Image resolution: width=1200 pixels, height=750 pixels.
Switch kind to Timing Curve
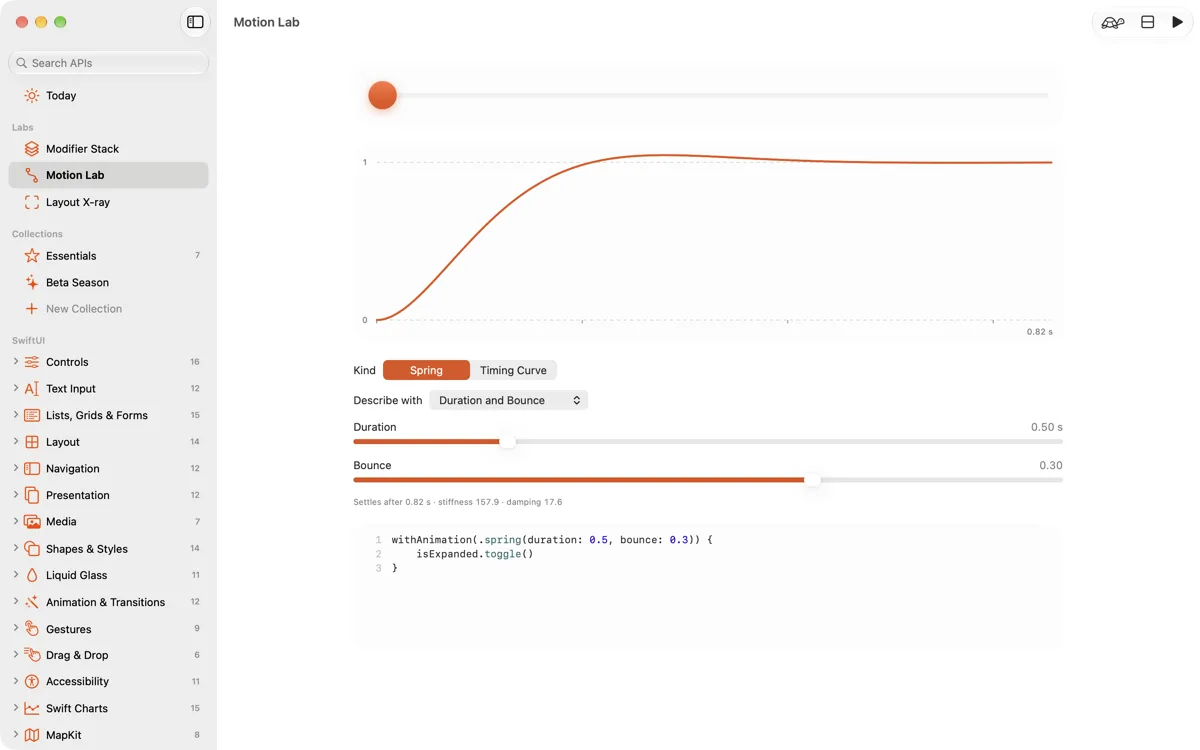[513, 370]
